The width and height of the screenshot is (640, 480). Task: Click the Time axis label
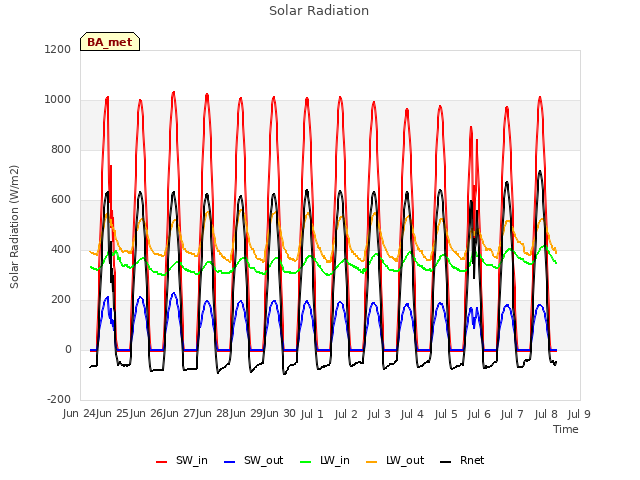pyautogui.click(x=566, y=429)
